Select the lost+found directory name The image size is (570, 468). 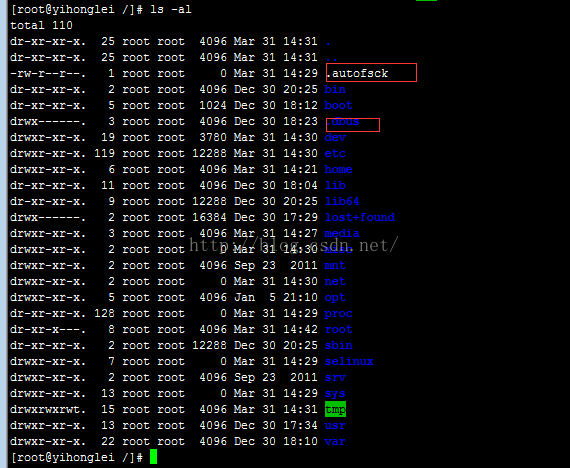[360, 217]
